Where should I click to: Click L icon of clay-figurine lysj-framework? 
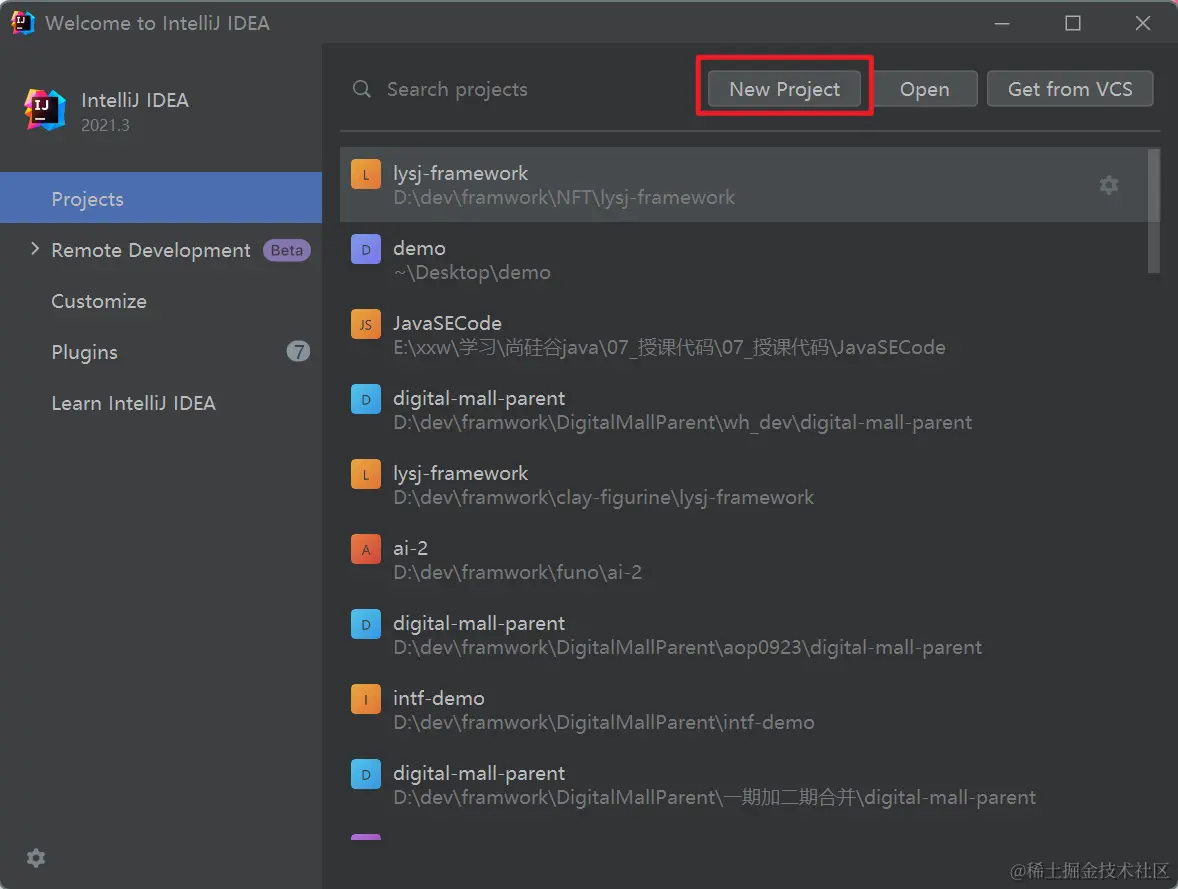point(366,475)
